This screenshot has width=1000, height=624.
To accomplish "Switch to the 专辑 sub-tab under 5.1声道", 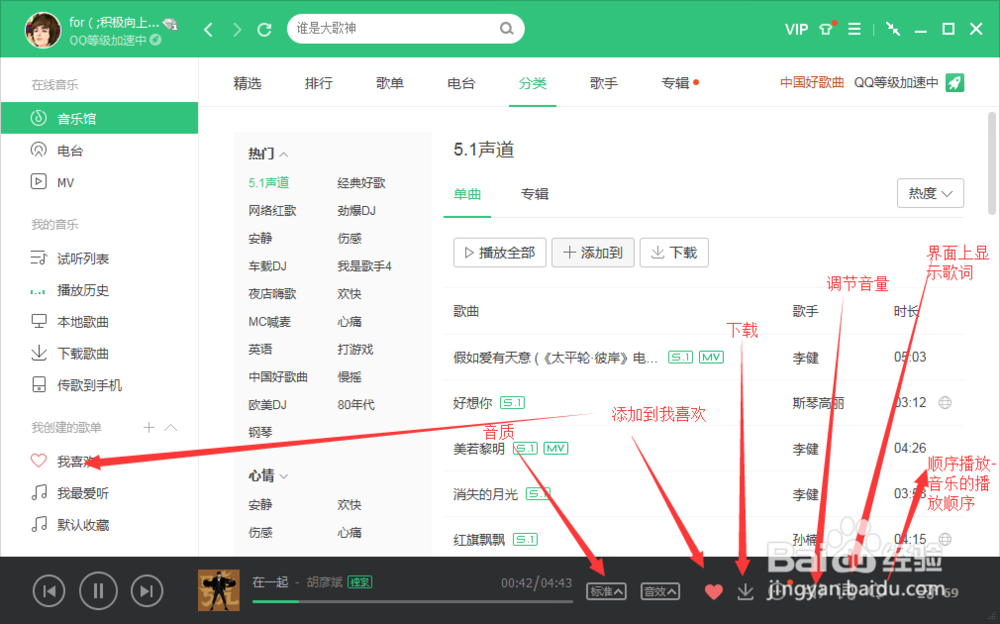I will (x=534, y=194).
